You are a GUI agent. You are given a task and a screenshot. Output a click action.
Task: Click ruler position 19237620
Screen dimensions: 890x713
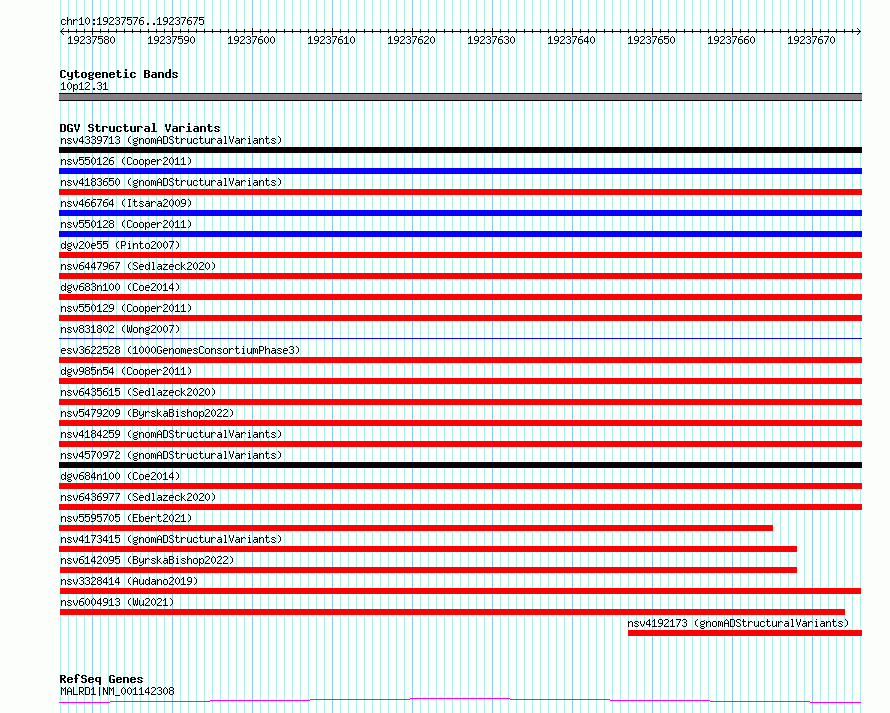pos(412,40)
